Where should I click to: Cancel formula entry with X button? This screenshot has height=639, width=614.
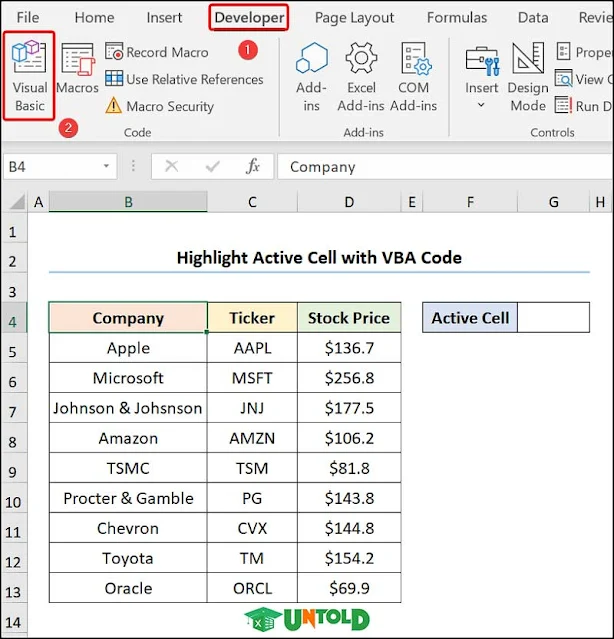click(x=171, y=166)
